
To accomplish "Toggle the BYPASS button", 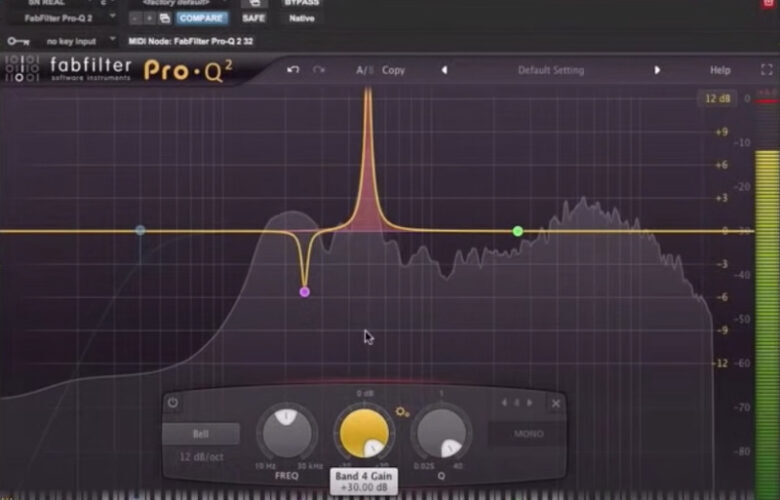I will click(301, 3).
